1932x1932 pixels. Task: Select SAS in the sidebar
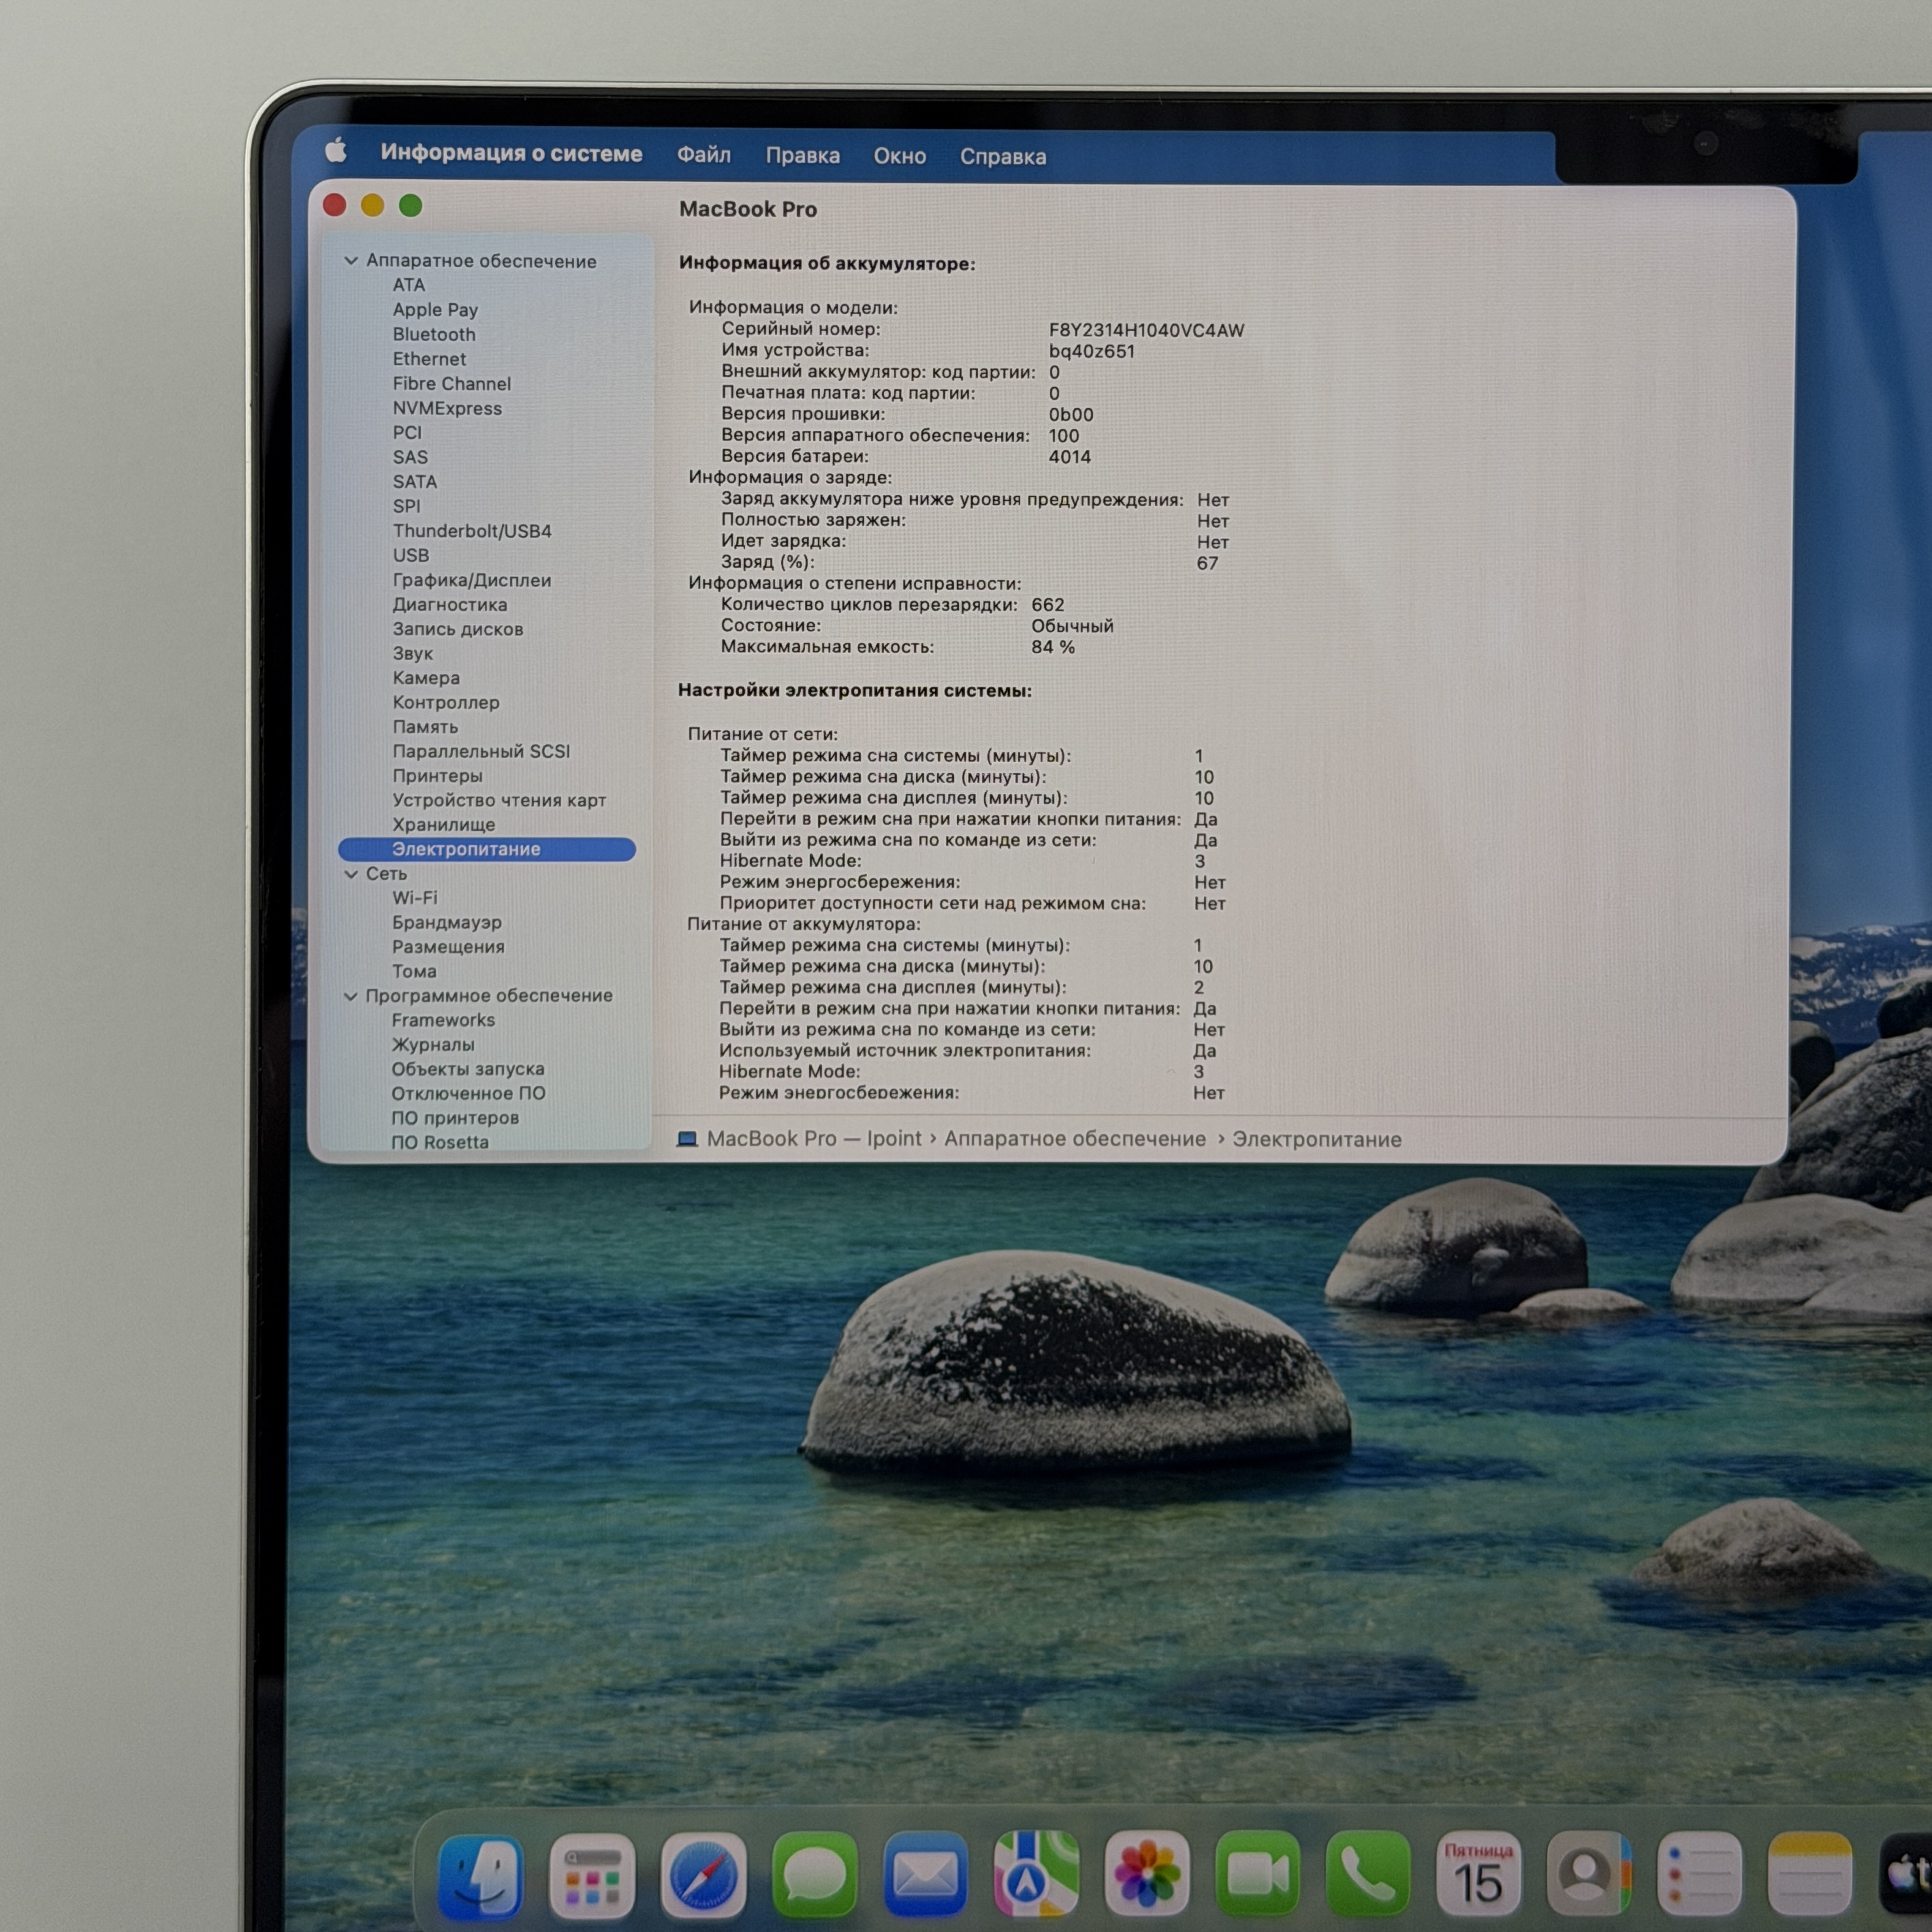pos(410,457)
